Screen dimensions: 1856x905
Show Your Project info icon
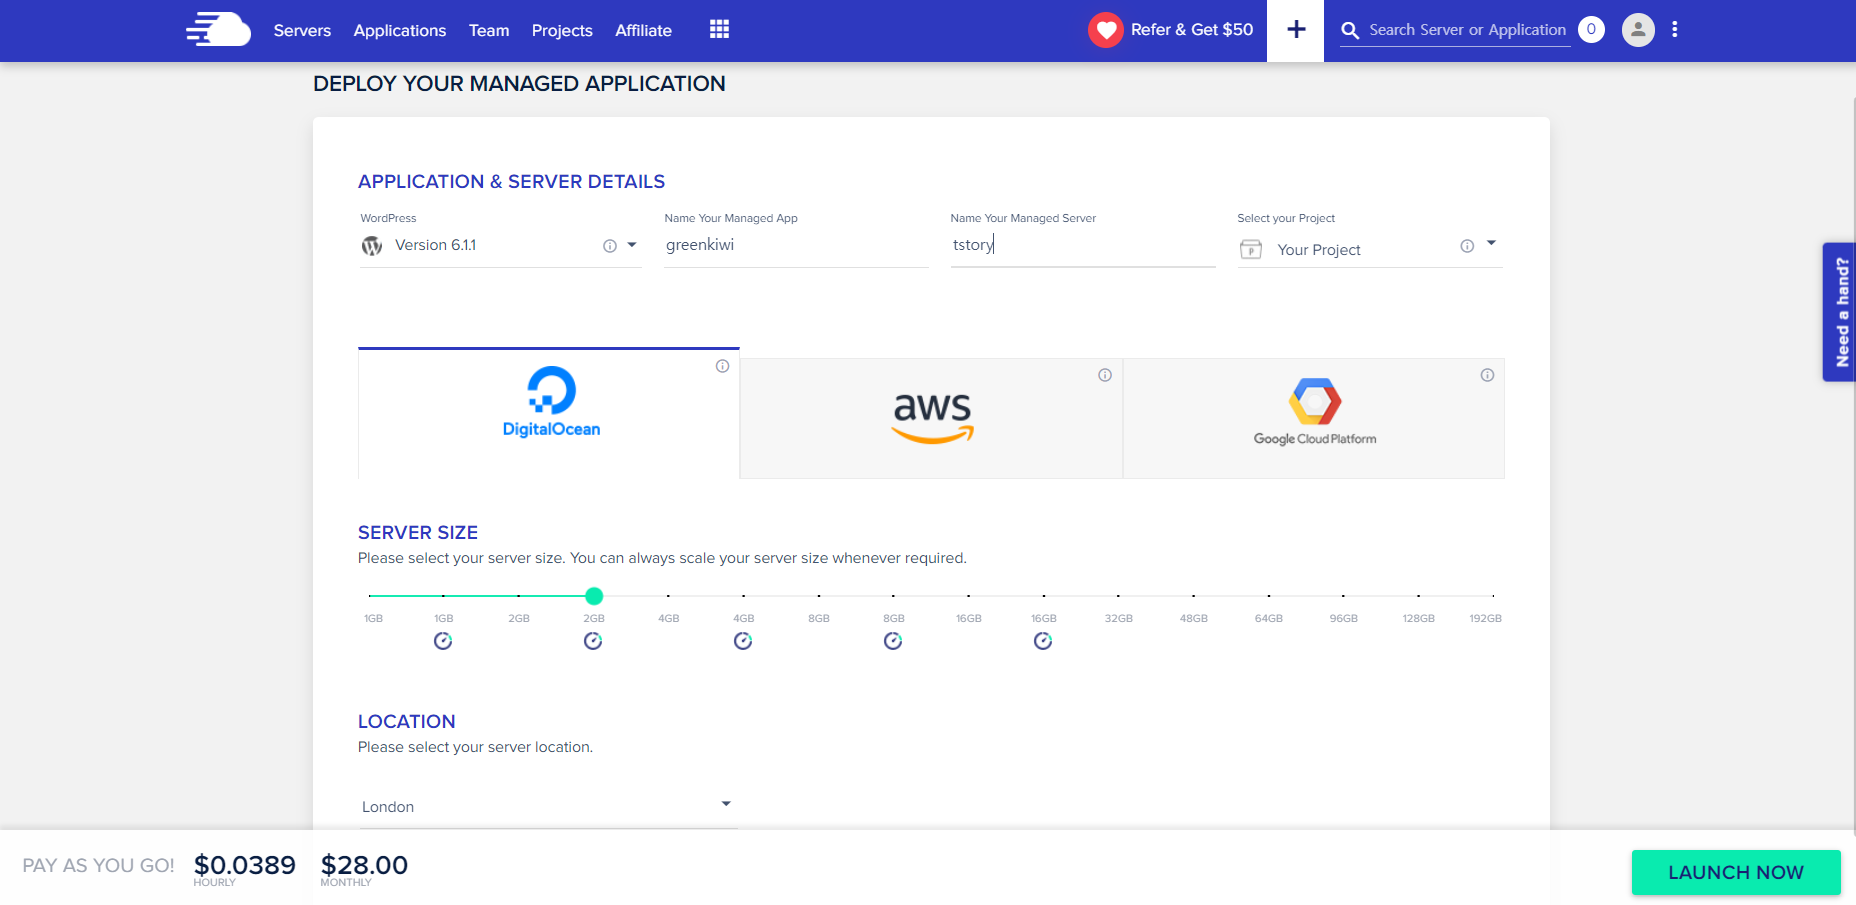coord(1467,246)
